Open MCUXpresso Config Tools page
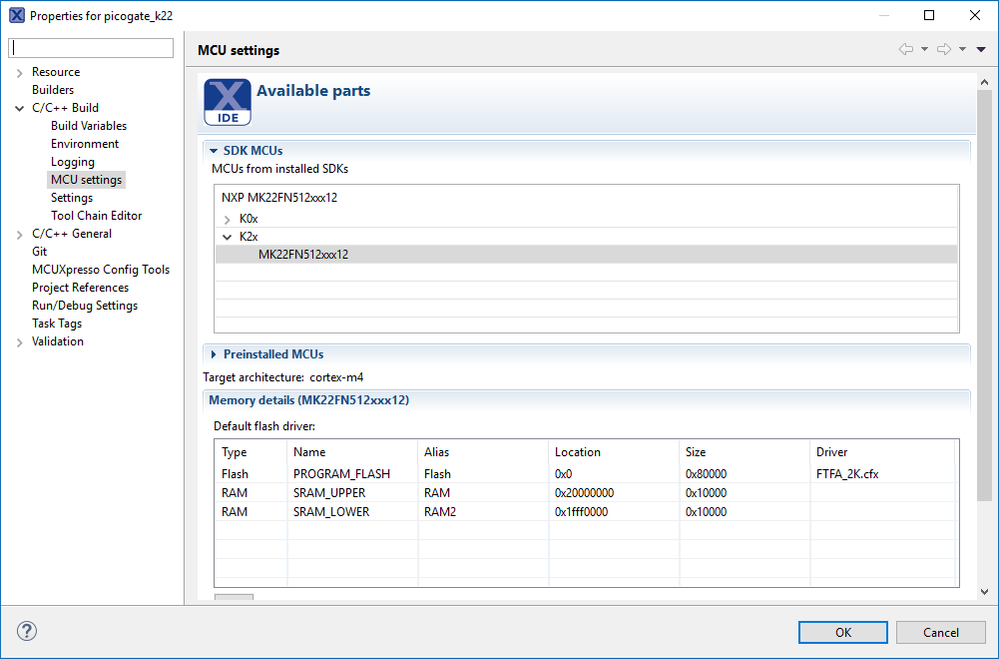 (x=101, y=270)
